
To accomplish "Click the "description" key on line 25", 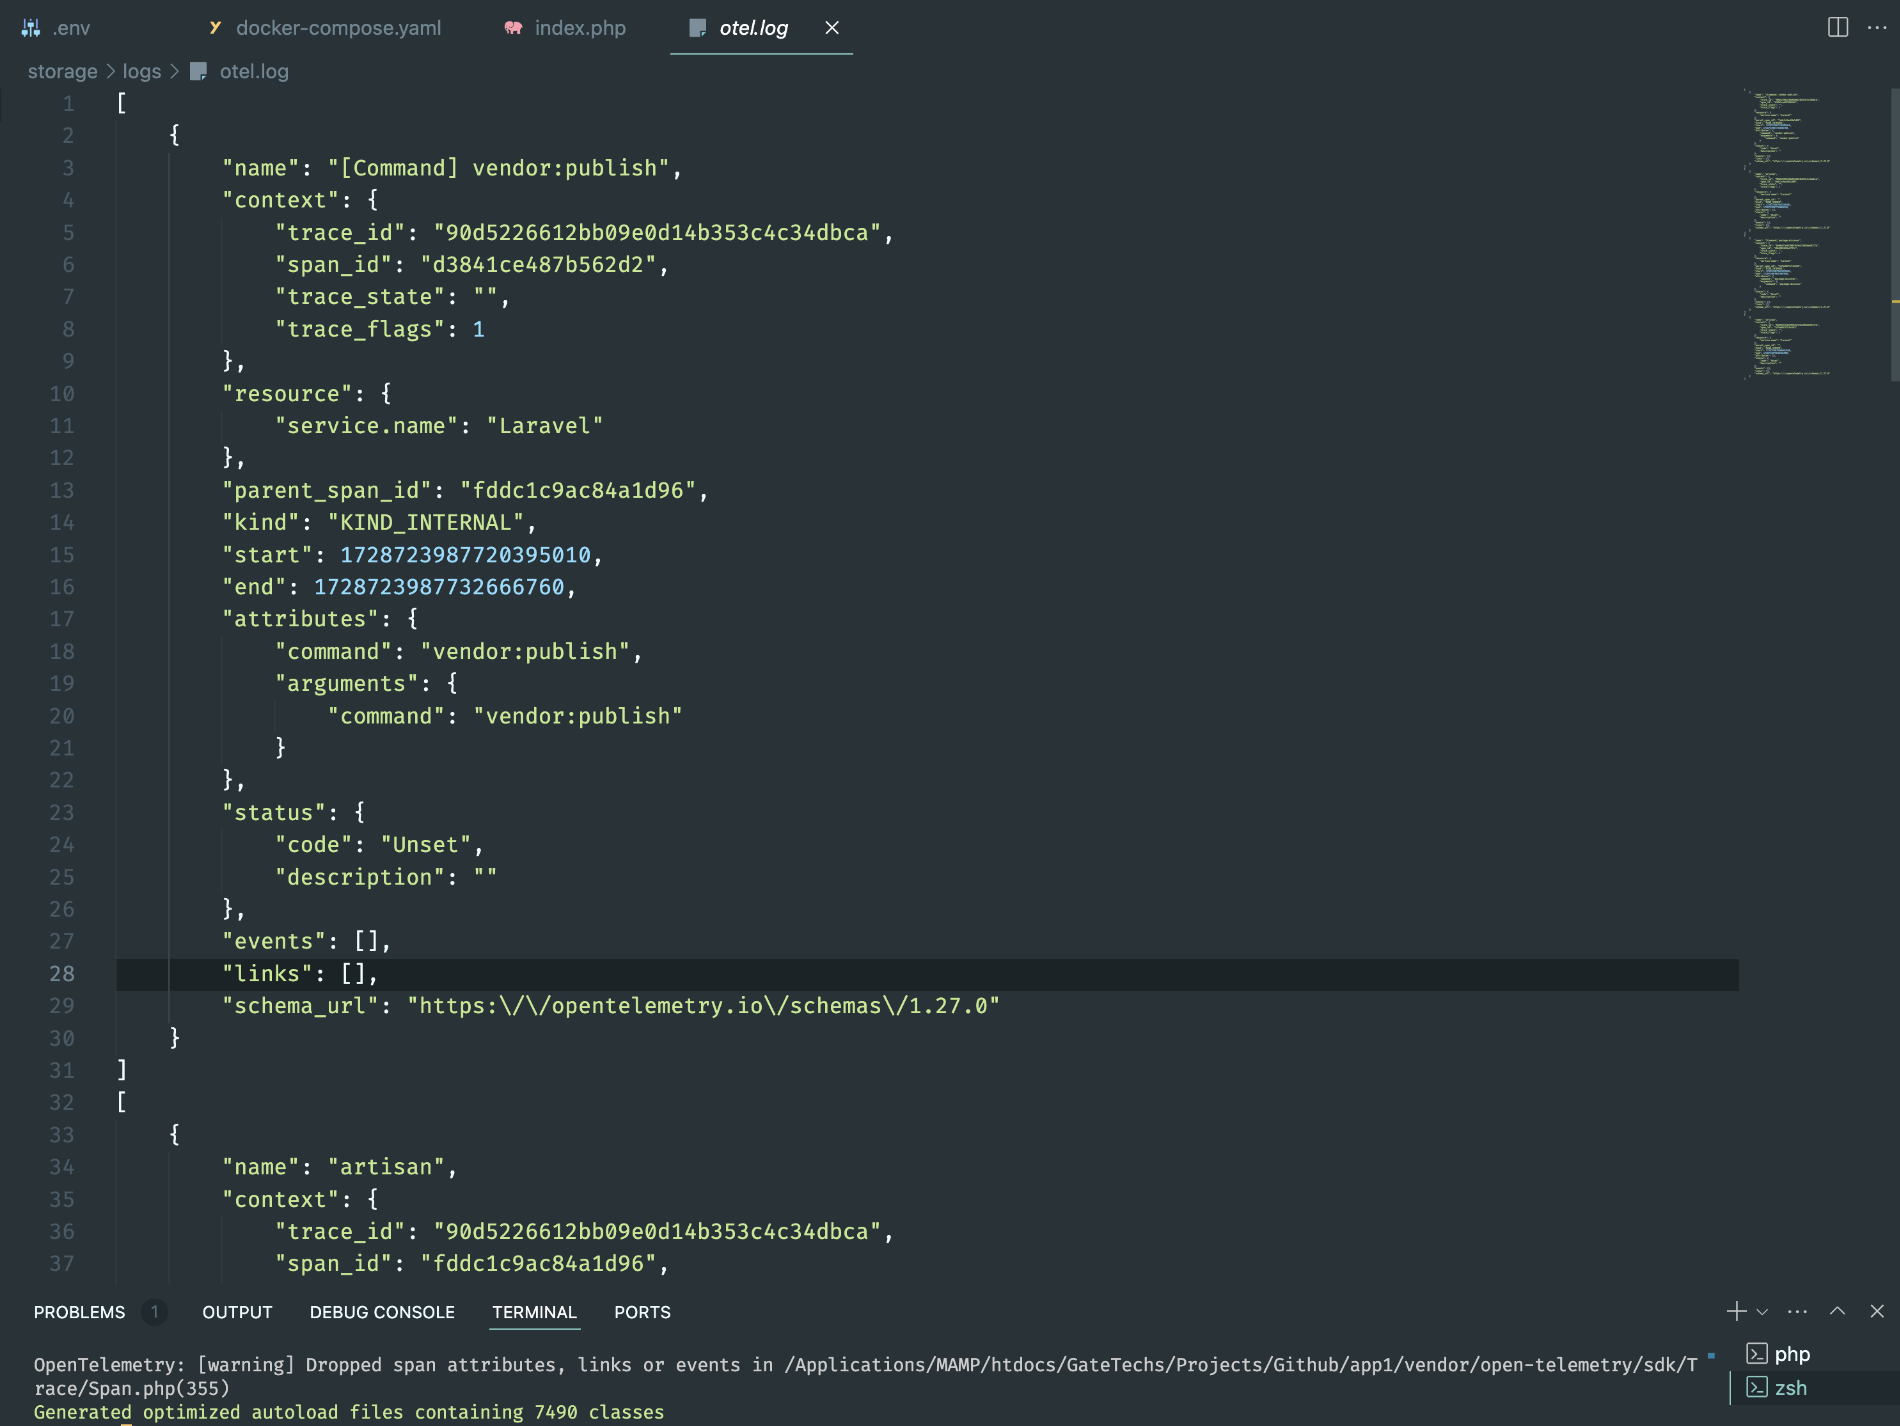I will (x=359, y=877).
